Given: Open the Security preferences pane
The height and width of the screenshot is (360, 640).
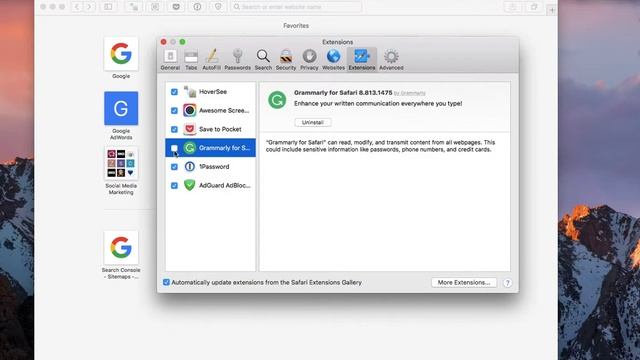Looking at the screenshot, I should pos(286,60).
